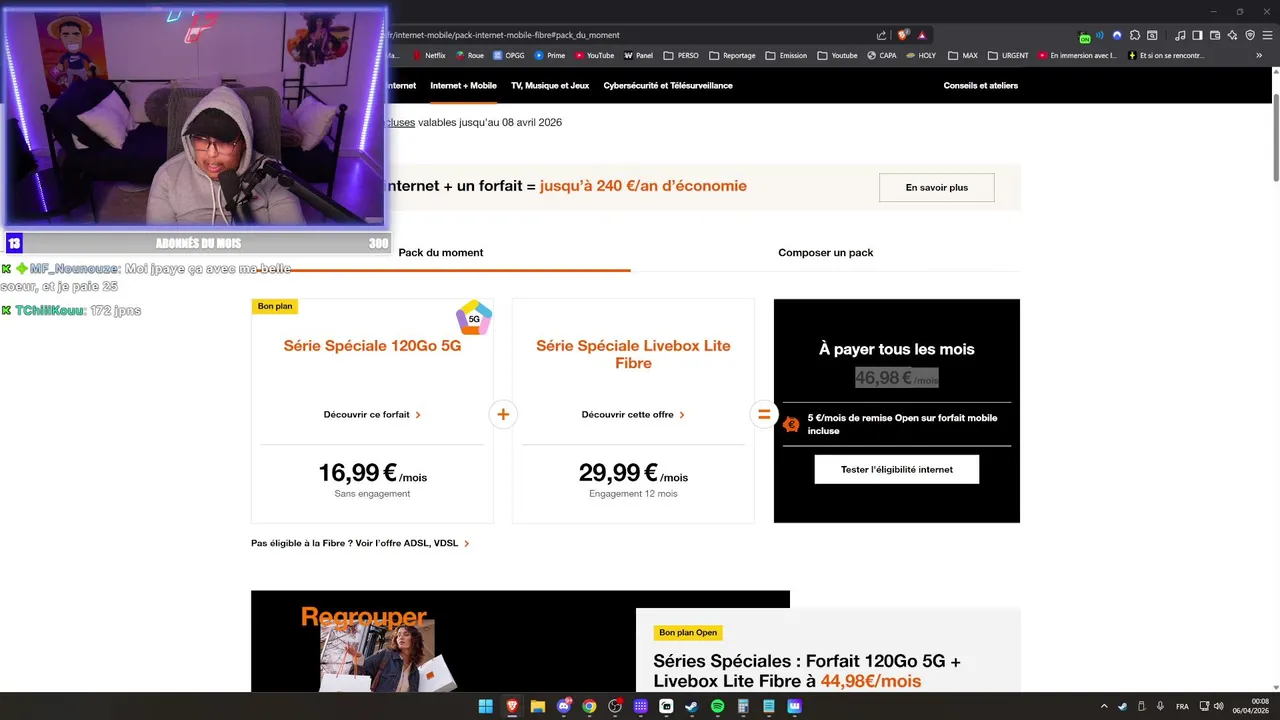This screenshot has height=720, width=1280.
Task: Click the FRA language indicator in tray
Action: tap(1182, 706)
